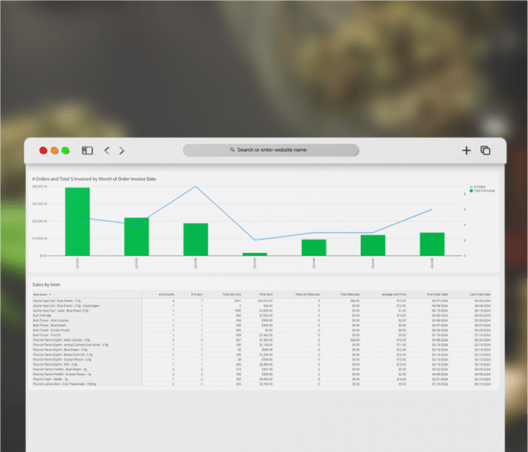Toggle the Total $ Invoiced legend entry

(x=482, y=191)
